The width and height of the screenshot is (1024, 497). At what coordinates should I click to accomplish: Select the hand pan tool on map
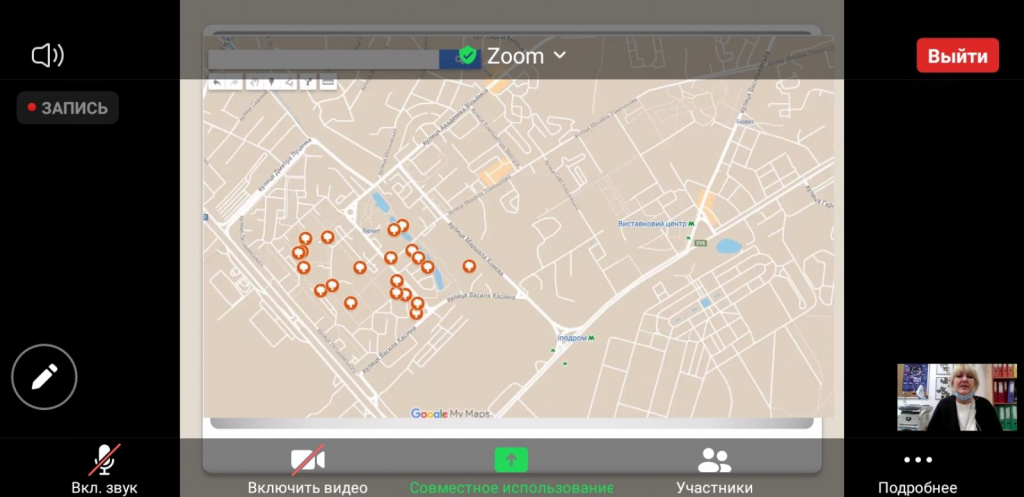pyautogui.click(x=255, y=82)
